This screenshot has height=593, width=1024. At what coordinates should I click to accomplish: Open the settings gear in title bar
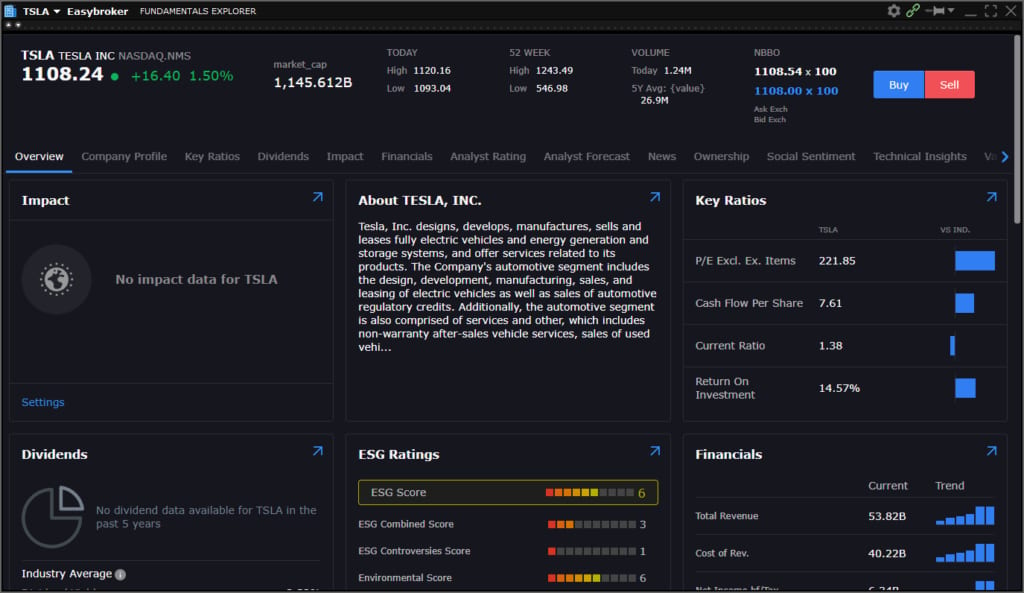pos(893,10)
